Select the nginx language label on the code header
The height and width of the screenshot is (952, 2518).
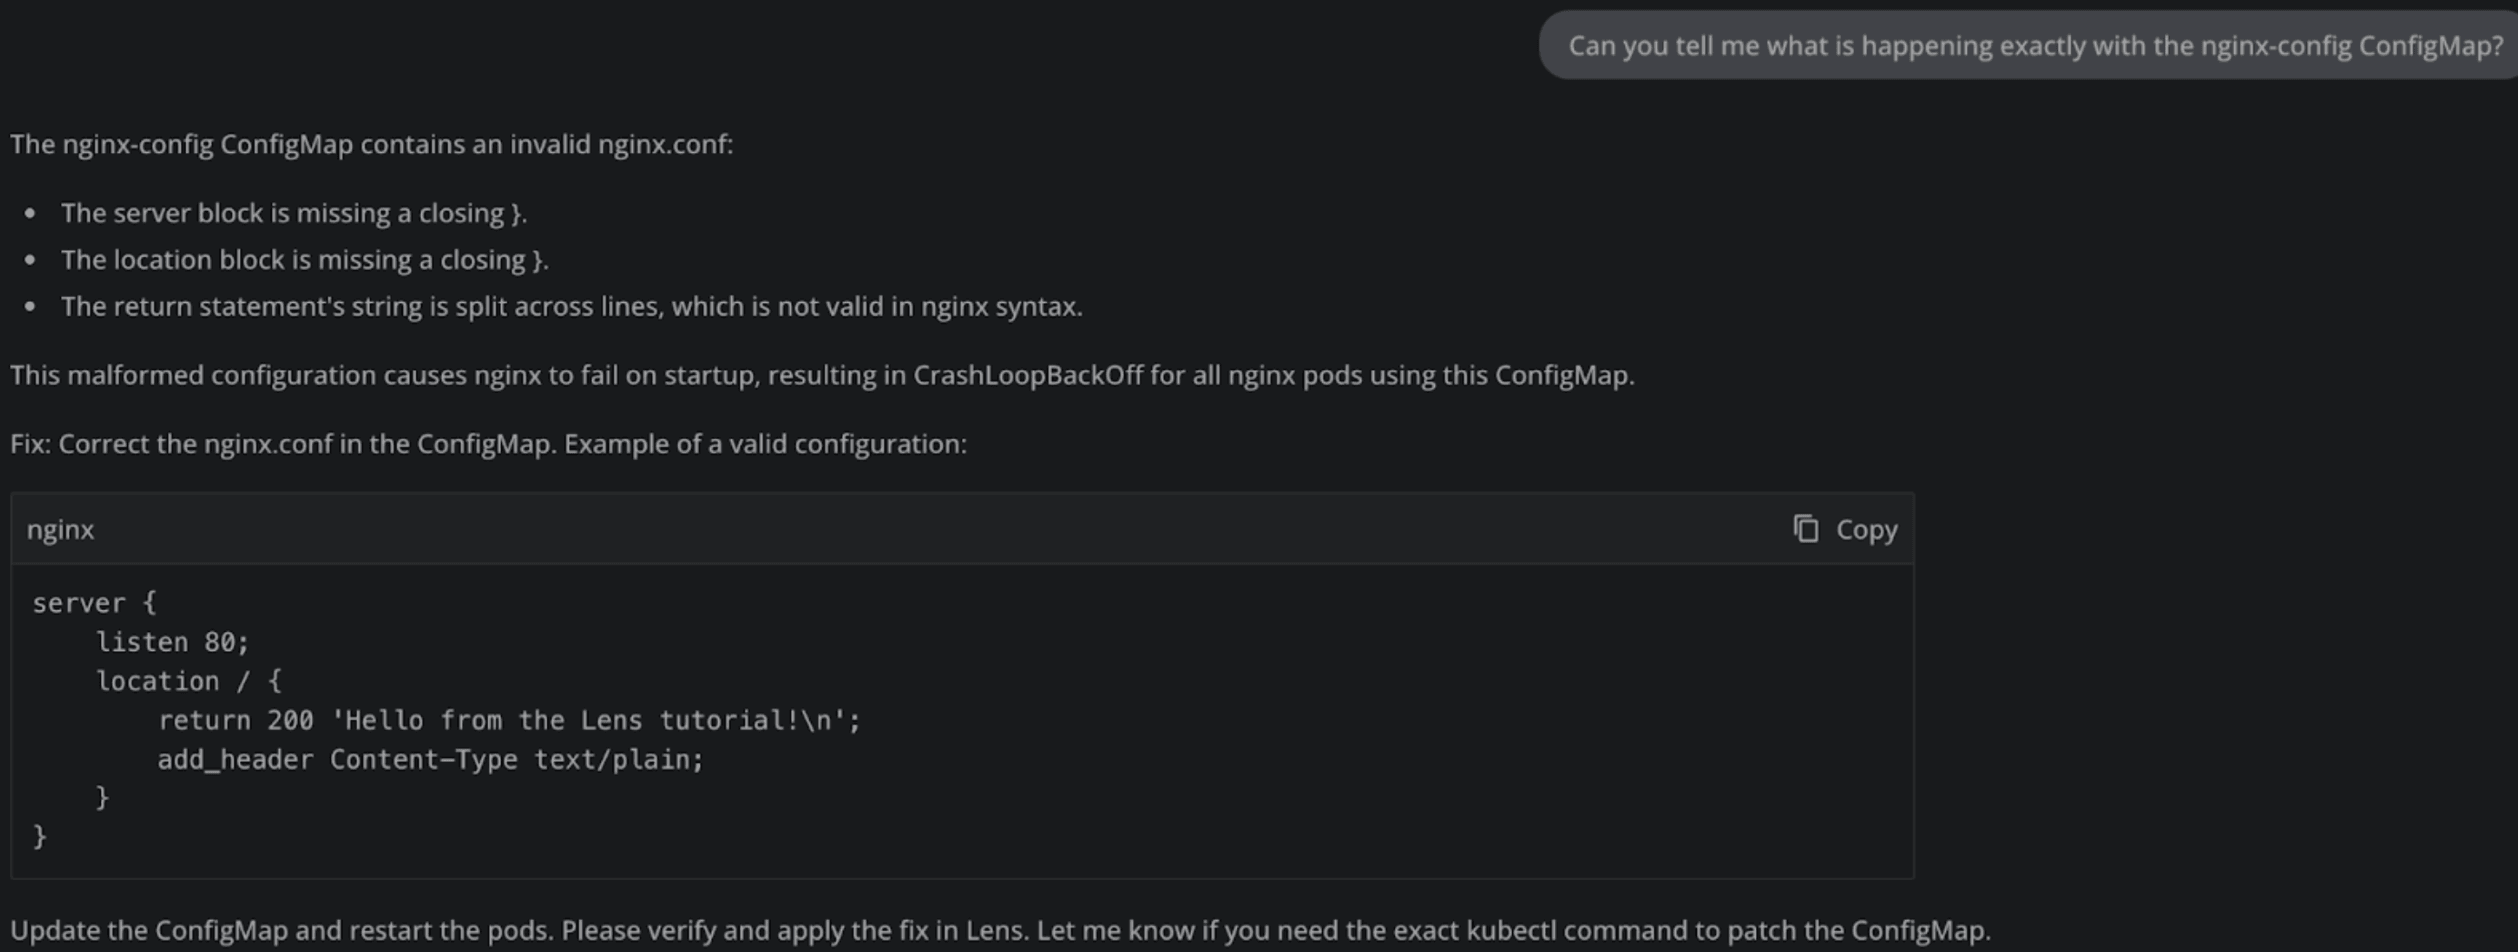click(60, 529)
